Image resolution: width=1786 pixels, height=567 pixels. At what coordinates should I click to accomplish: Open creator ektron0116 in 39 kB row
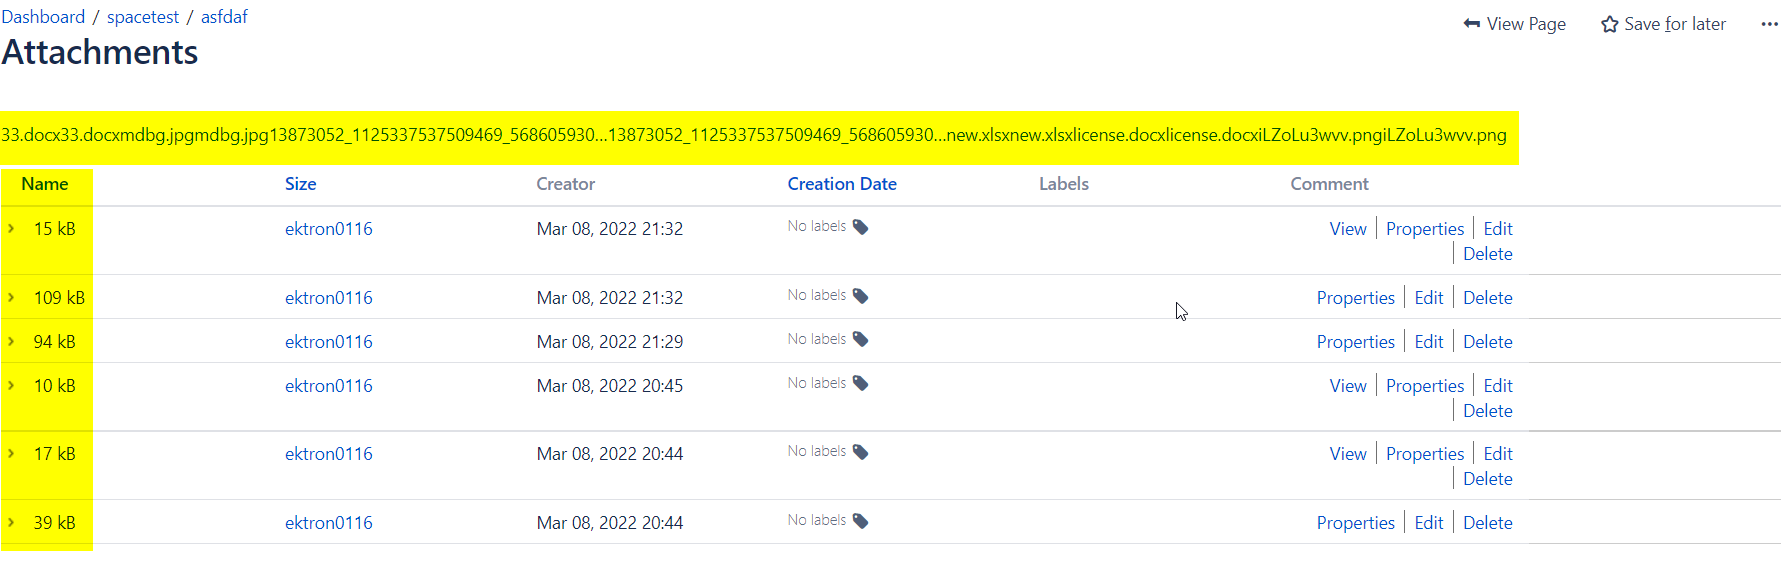click(x=328, y=523)
